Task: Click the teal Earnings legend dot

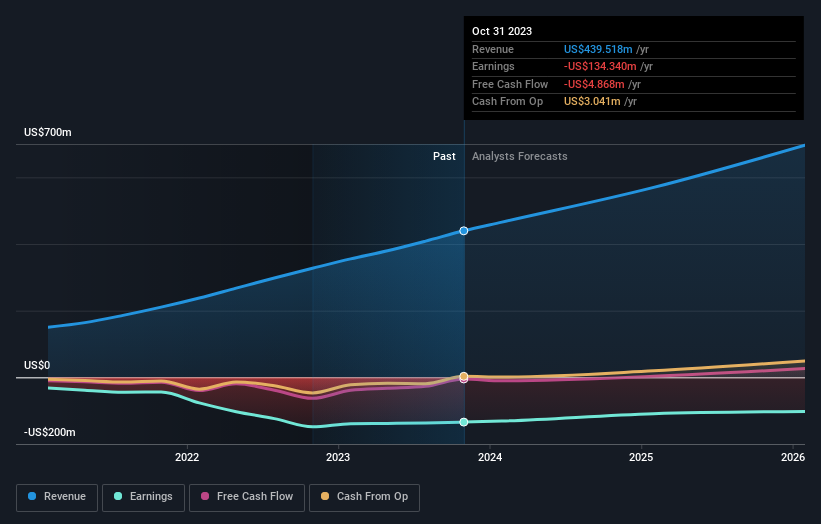Action: pyautogui.click(x=118, y=496)
